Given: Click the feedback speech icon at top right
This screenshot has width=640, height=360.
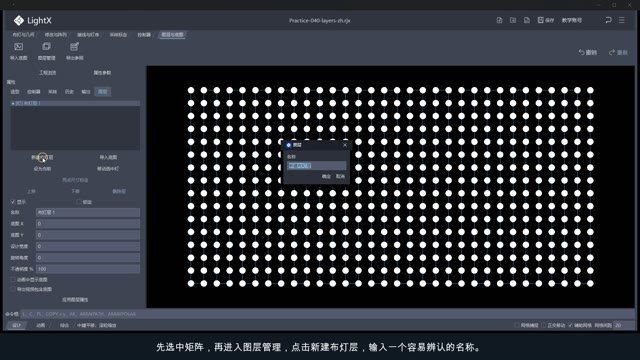Looking at the screenshot, I should click(x=608, y=20).
